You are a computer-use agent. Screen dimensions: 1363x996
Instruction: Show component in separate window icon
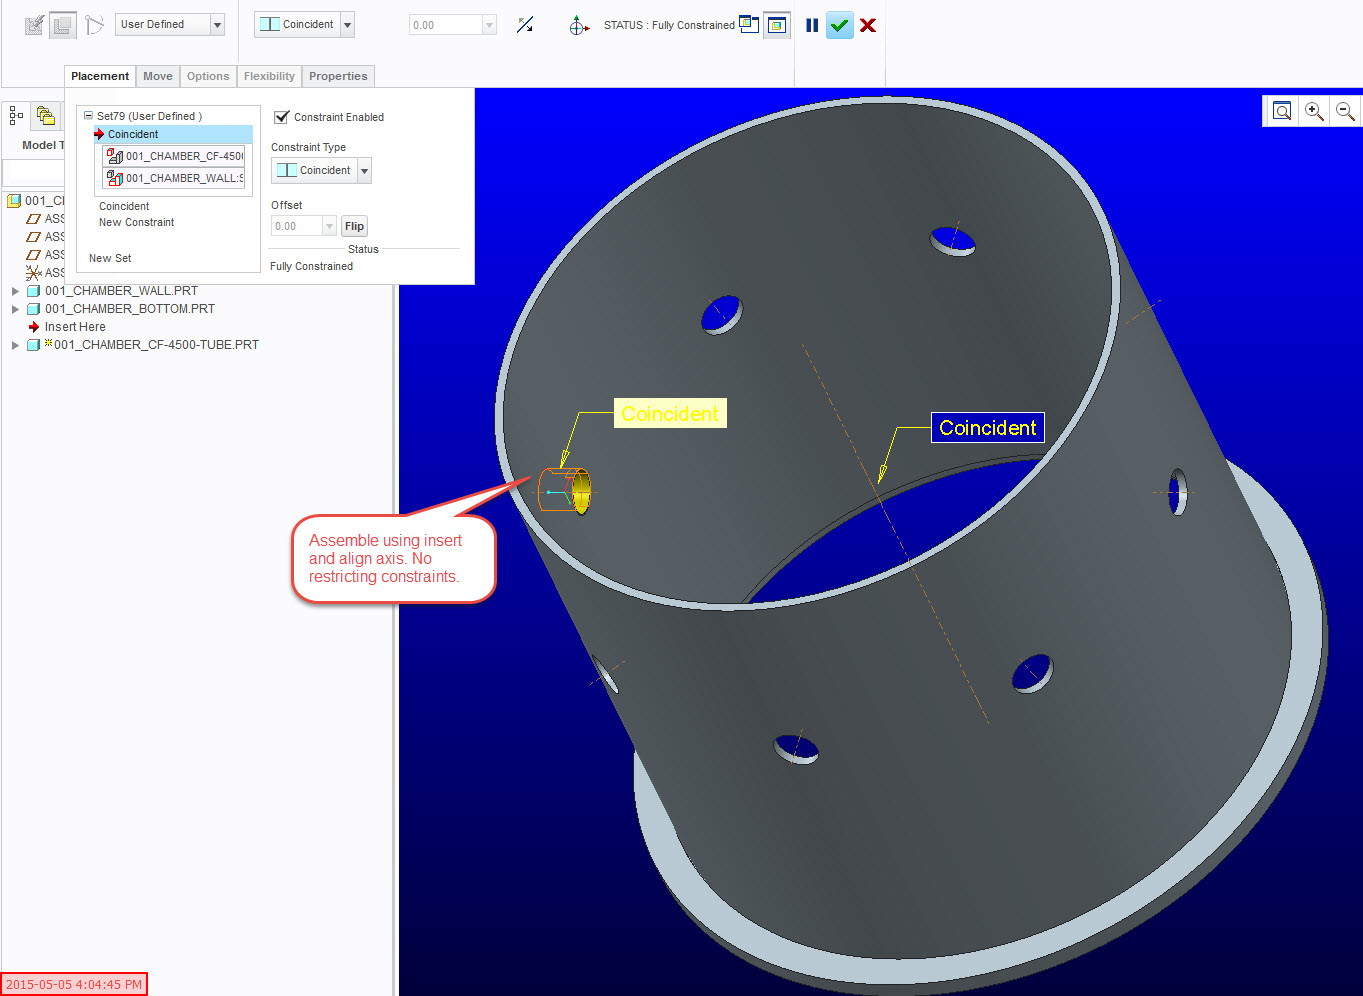pyautogui.click(x=749, y=24)
